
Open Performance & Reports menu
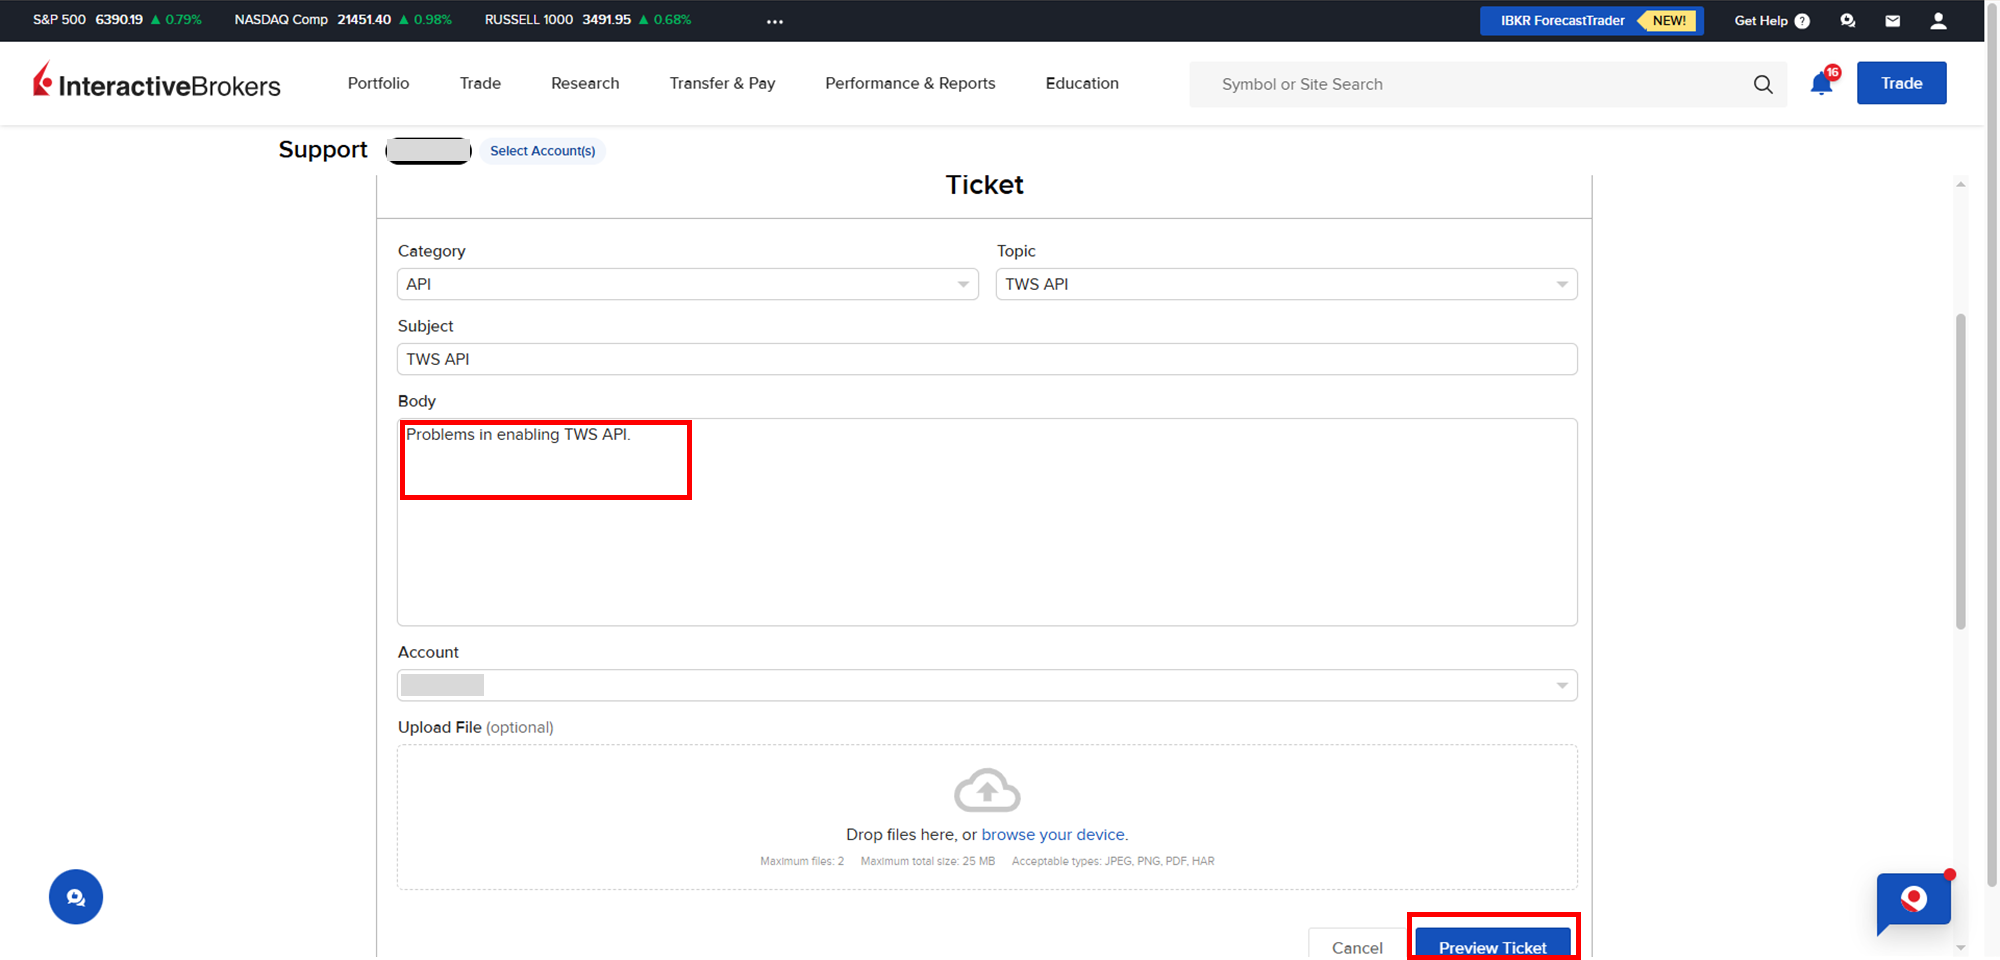(910, 83)
